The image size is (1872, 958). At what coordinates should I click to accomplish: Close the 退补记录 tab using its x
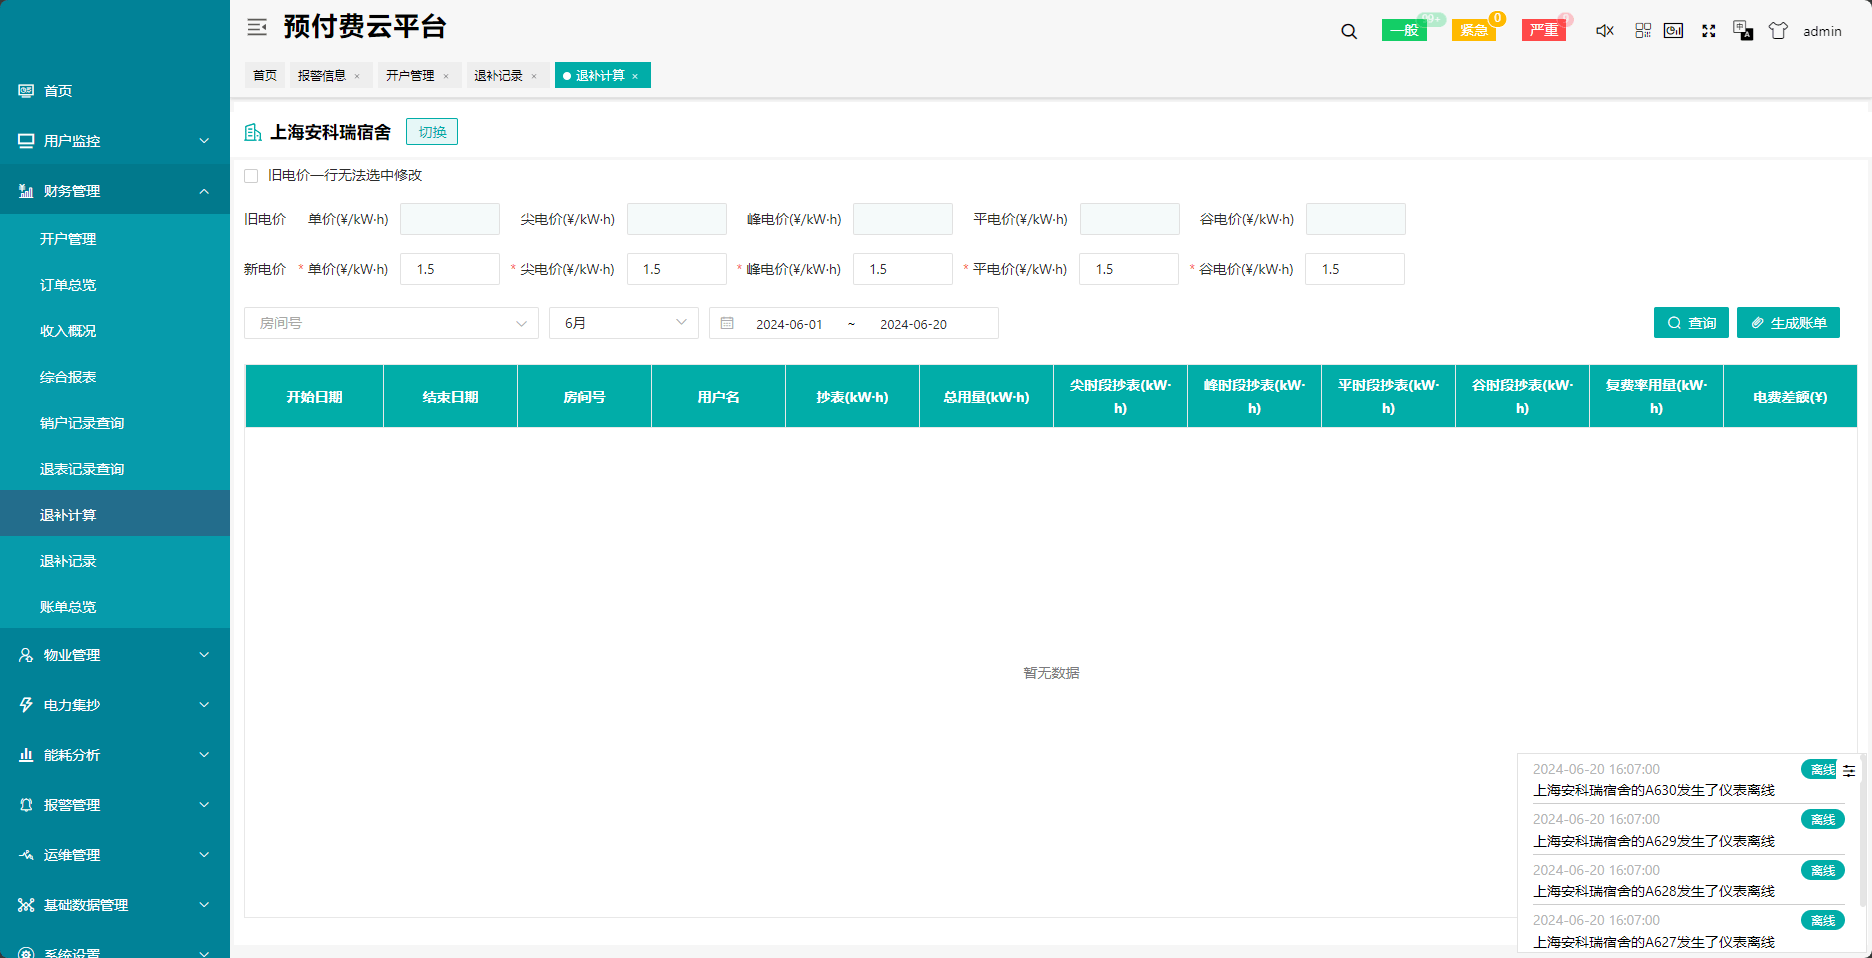[534, 76]
